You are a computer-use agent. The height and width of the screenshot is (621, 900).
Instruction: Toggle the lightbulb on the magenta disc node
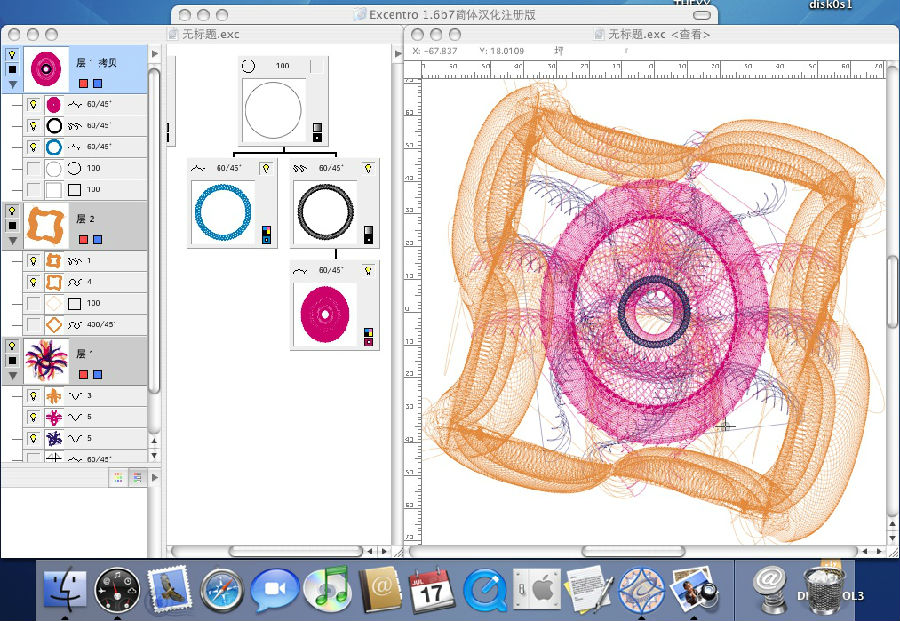point(368,271)
